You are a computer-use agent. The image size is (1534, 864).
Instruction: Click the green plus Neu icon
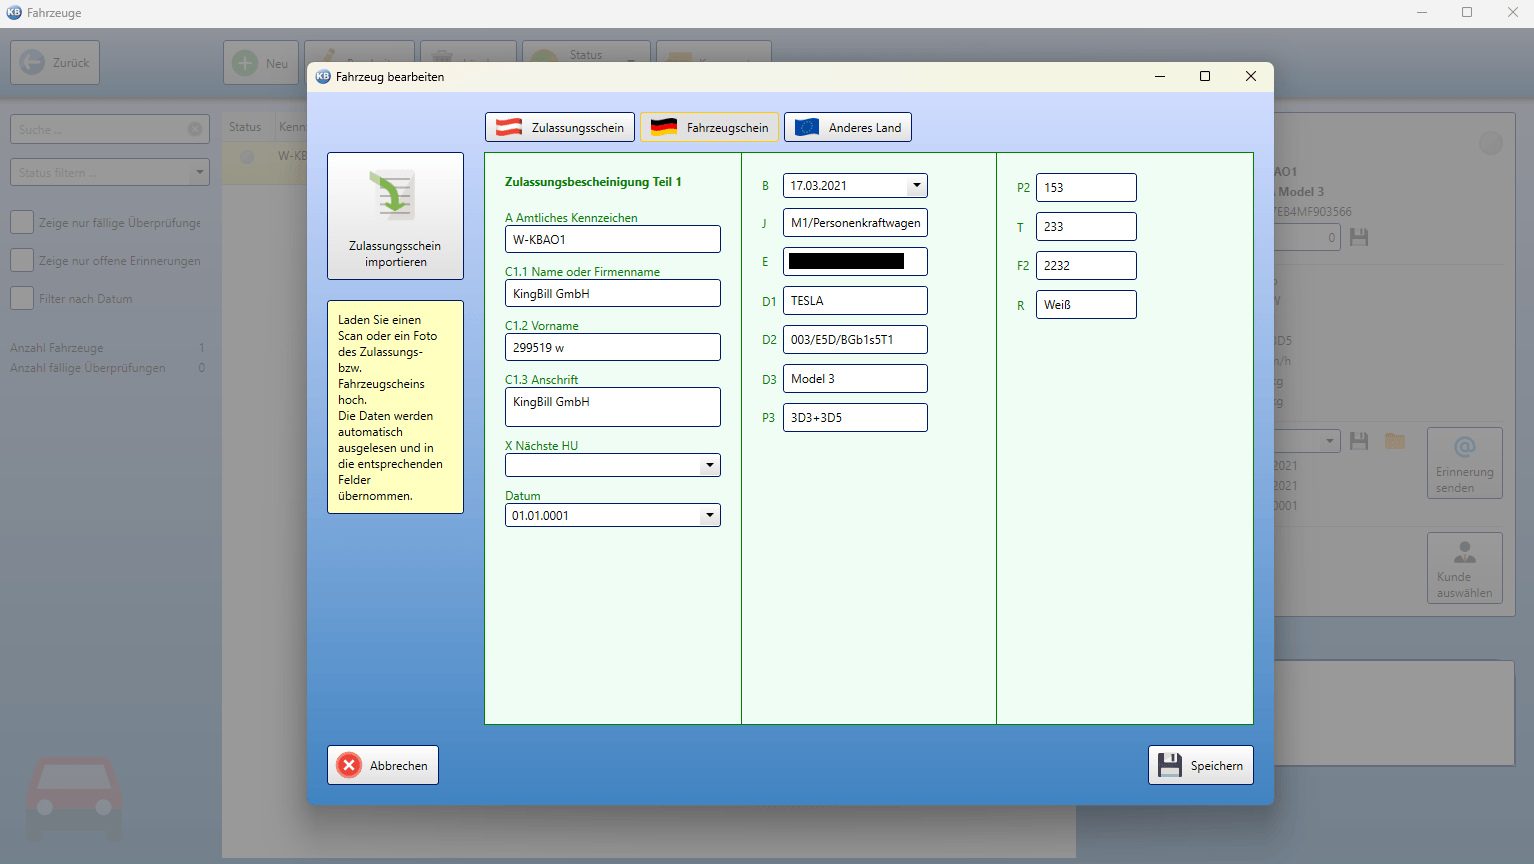pyautogui.click(x=245, y=63)
